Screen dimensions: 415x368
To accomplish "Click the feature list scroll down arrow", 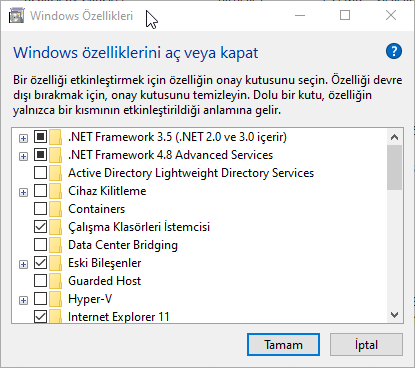I will 395,315.
